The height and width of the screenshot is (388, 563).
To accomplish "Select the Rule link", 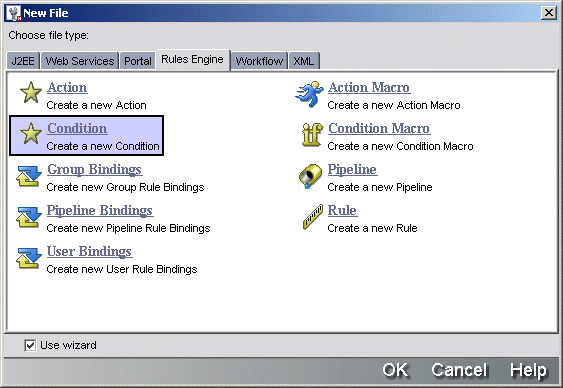I will (342, 210).
